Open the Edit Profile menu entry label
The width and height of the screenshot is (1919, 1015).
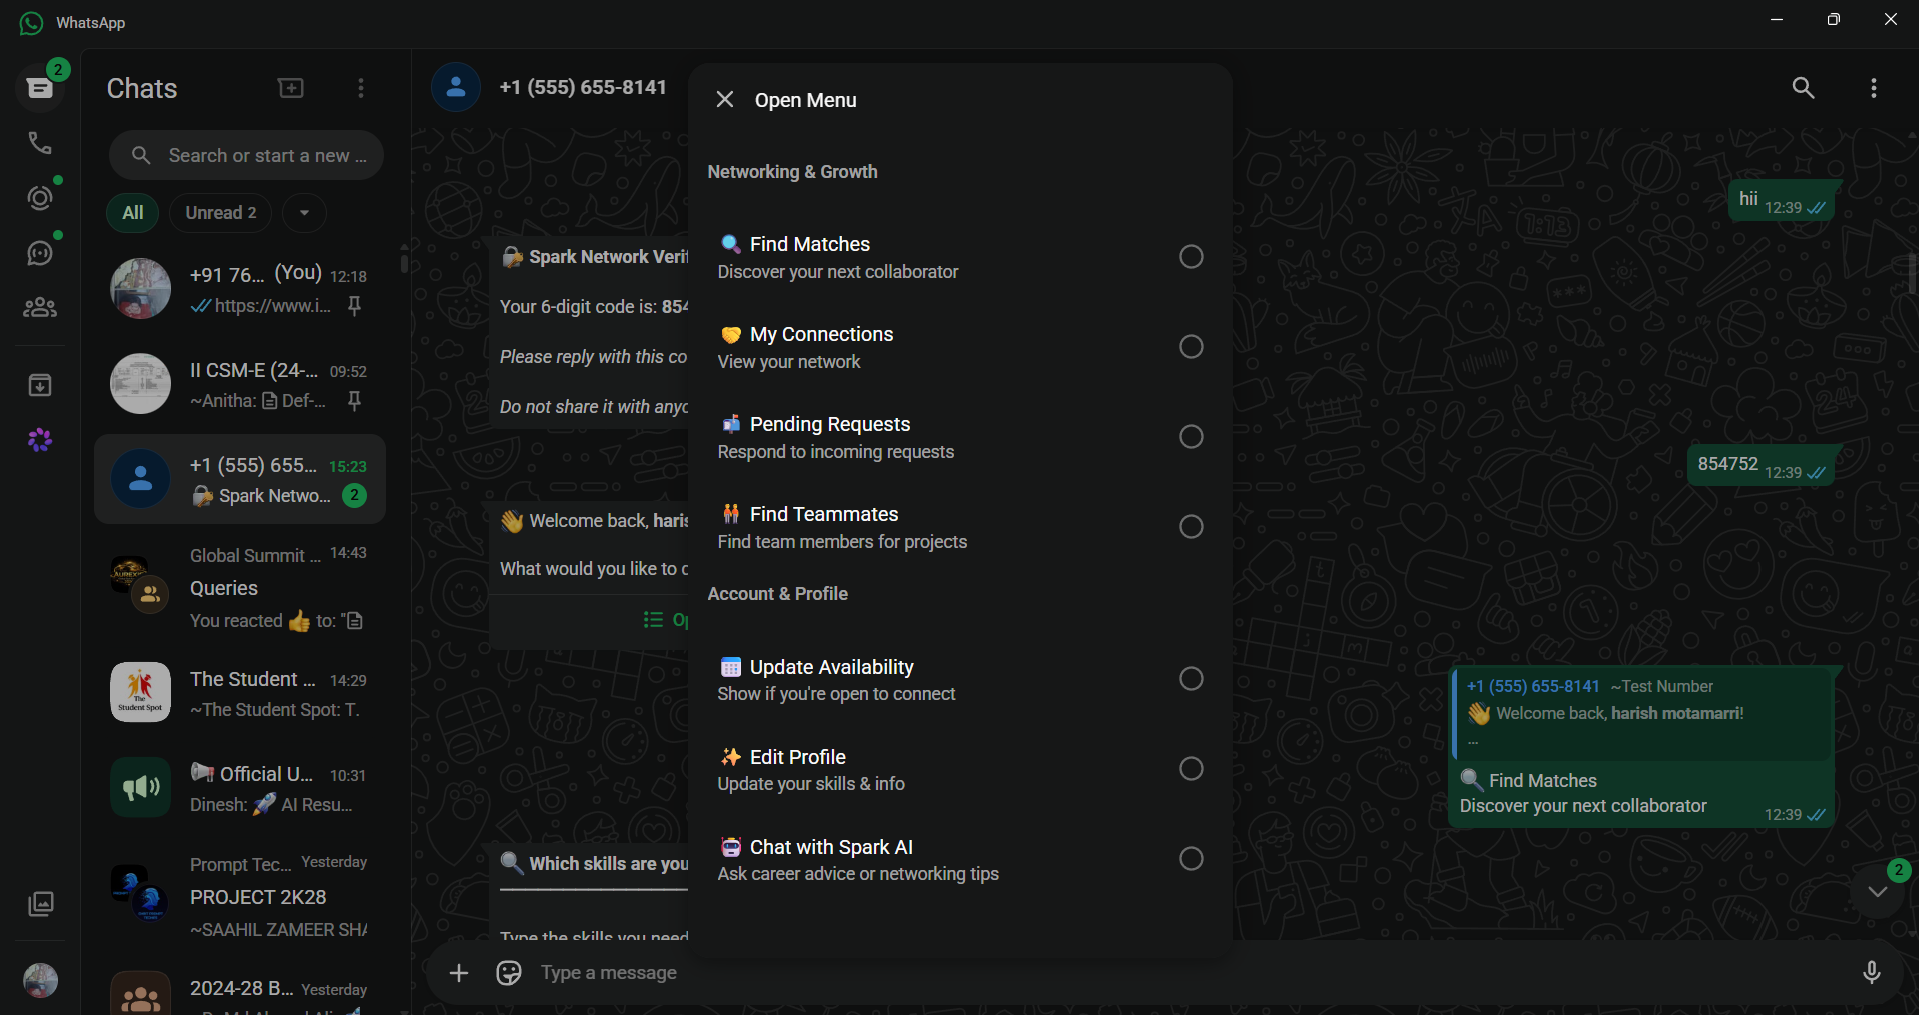[x=798, y=757]
